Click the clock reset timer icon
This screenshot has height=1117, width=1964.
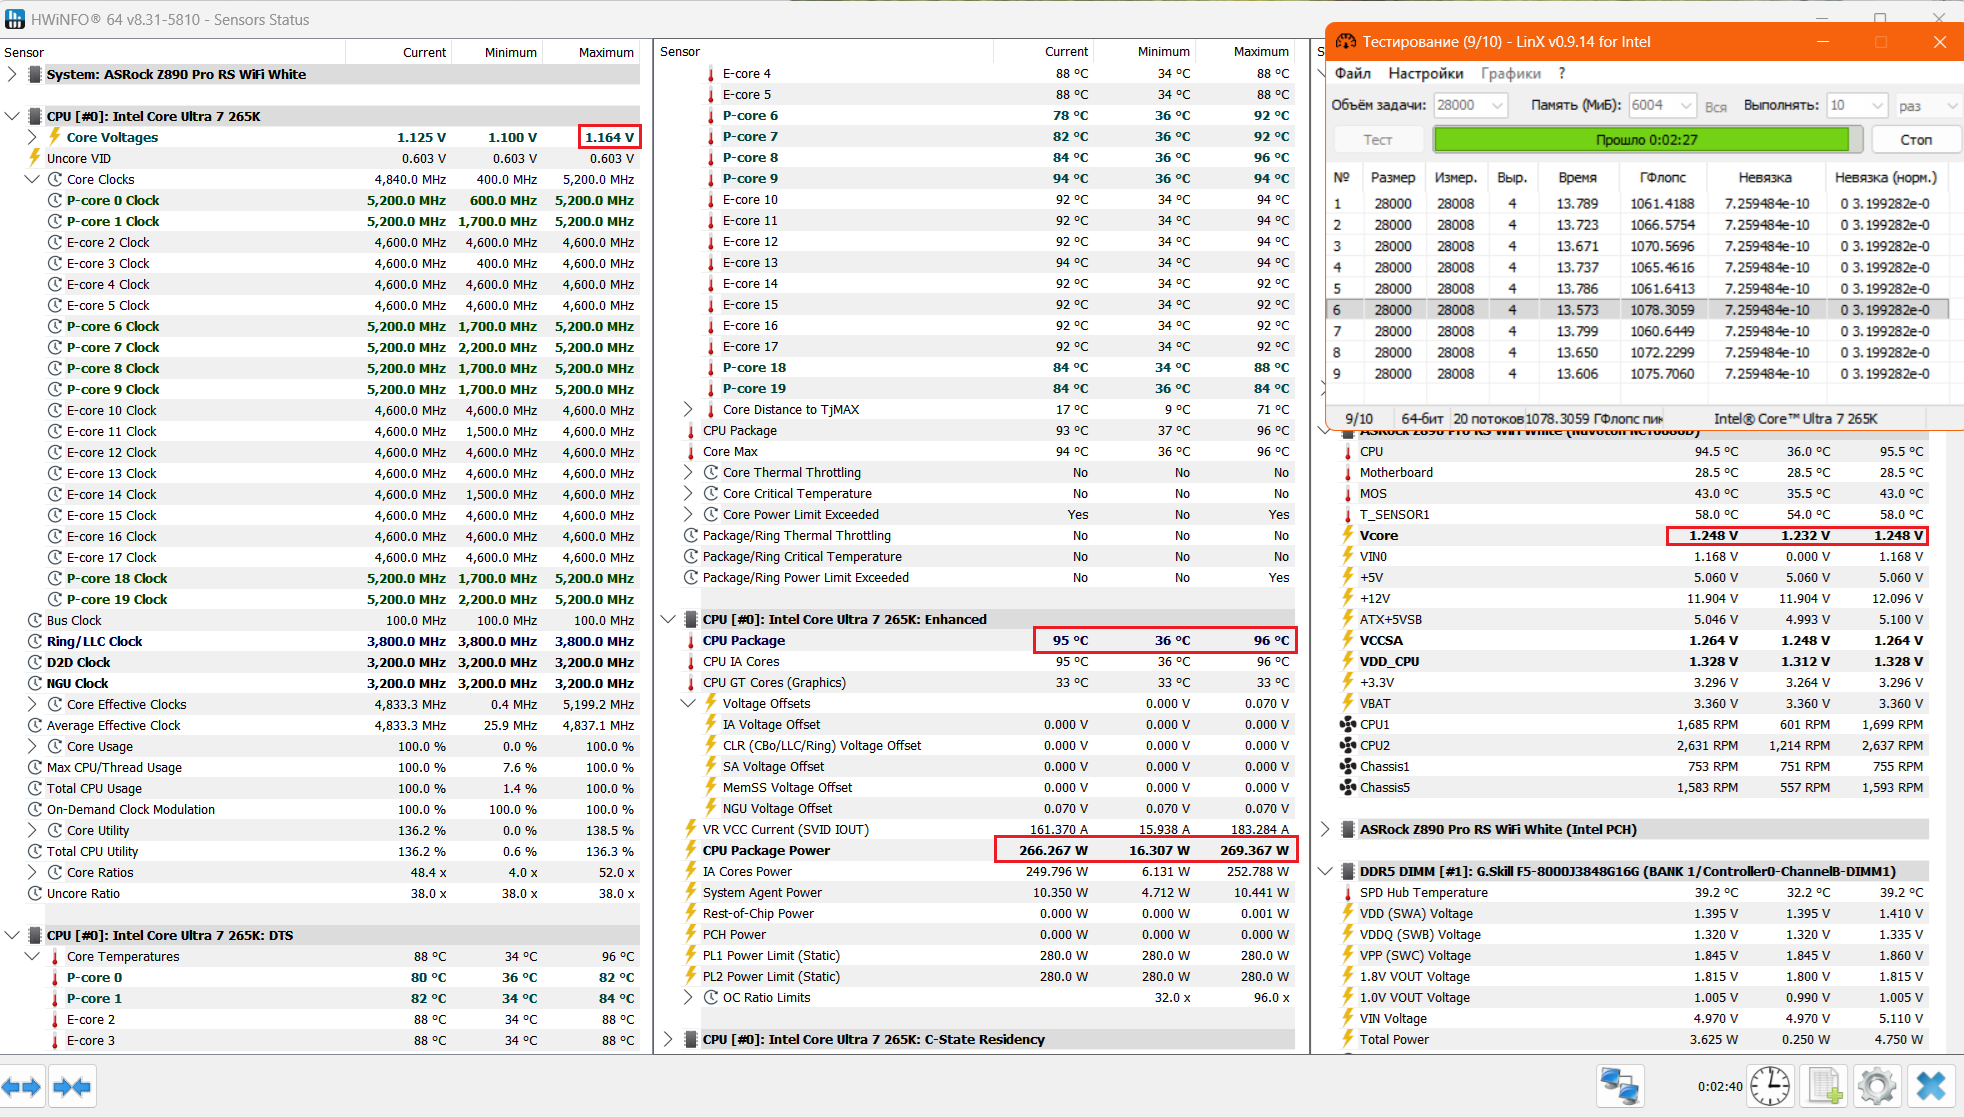pyautogui.click(x=1769, y=1087)
